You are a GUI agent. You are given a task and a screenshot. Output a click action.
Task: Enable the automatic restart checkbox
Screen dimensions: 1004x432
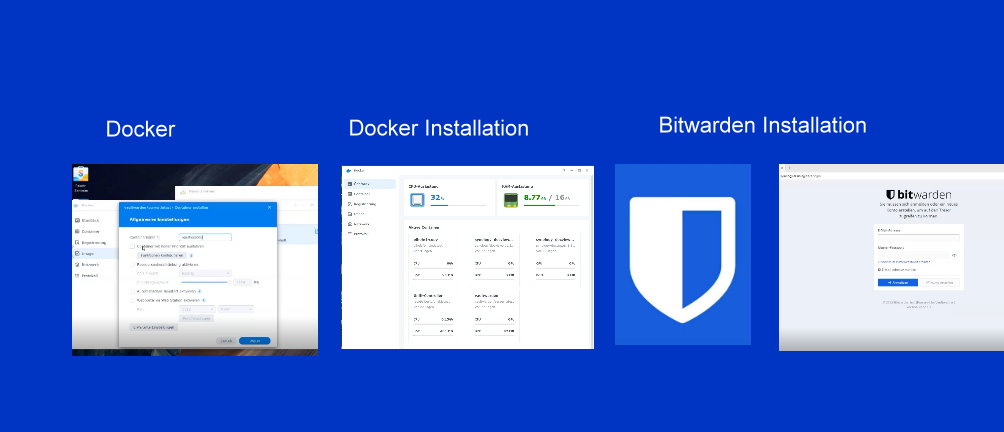point(133,291)
